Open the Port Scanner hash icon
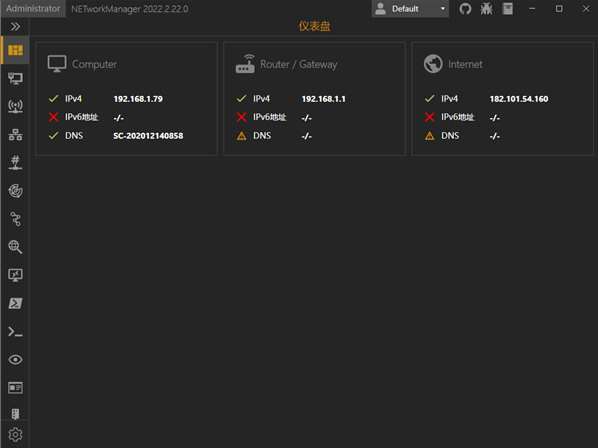598x448 pixels. click(x=15, y=162)
